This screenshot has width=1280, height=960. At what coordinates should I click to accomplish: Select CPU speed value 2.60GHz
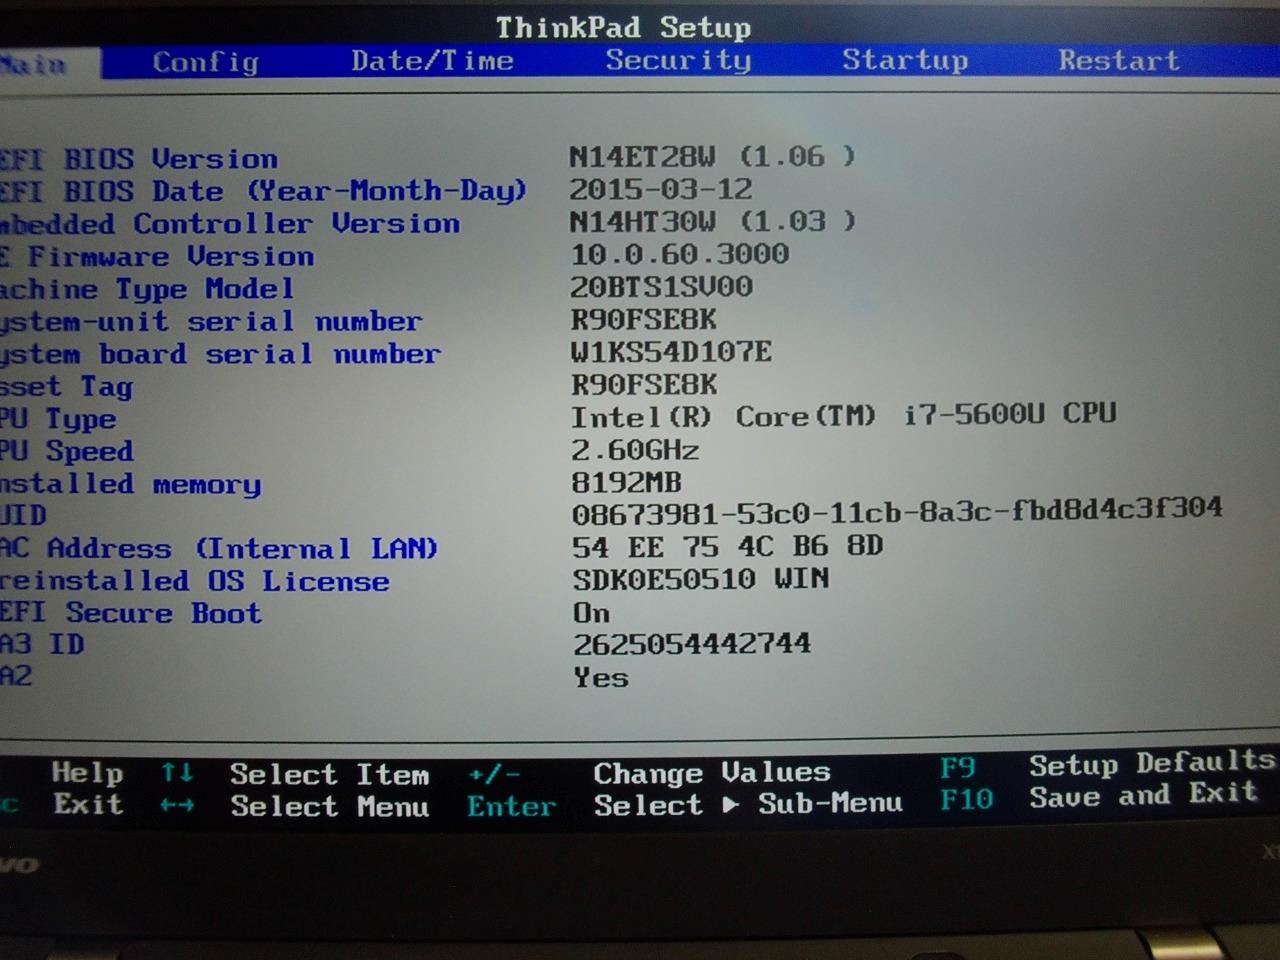click(635, 450)
